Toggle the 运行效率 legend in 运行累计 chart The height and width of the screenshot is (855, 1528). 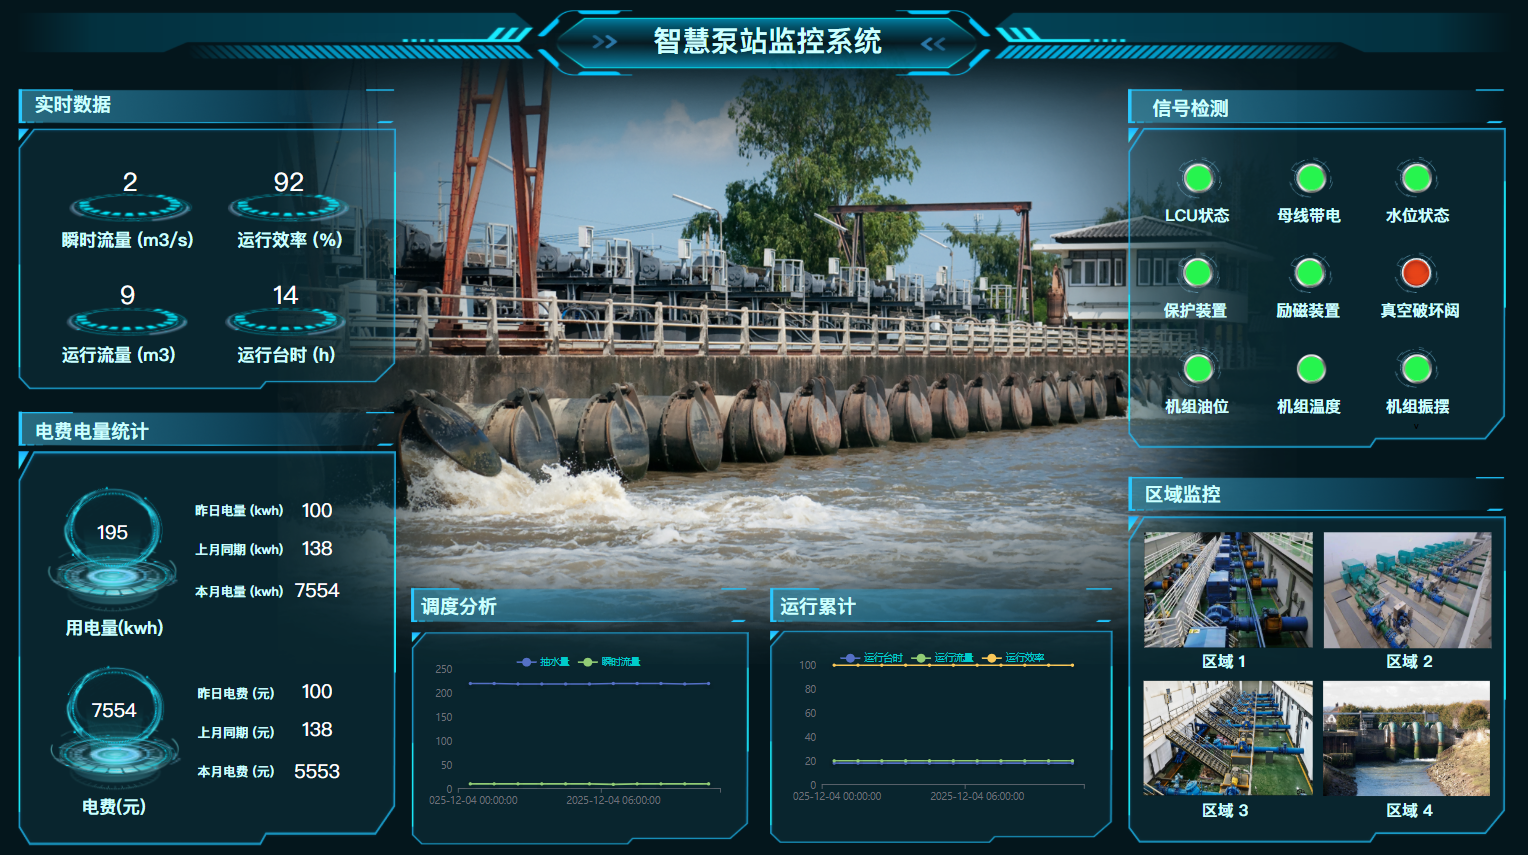pyautogui.click(x=1013, y=658)
